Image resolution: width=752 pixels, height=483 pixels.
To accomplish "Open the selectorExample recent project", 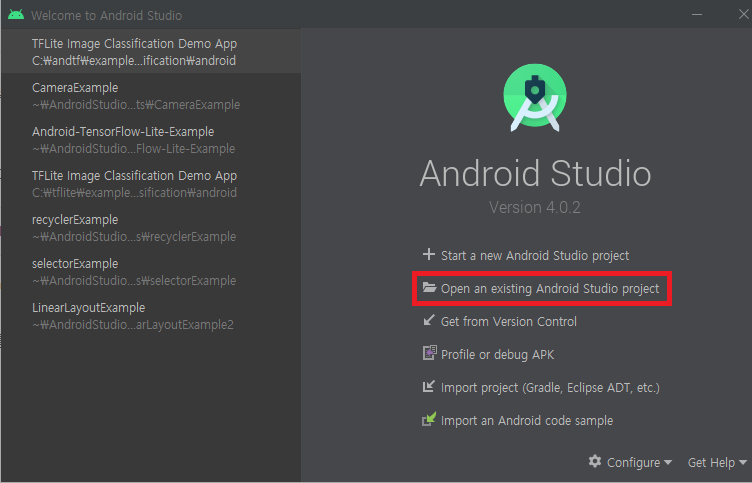I will 151,272.
